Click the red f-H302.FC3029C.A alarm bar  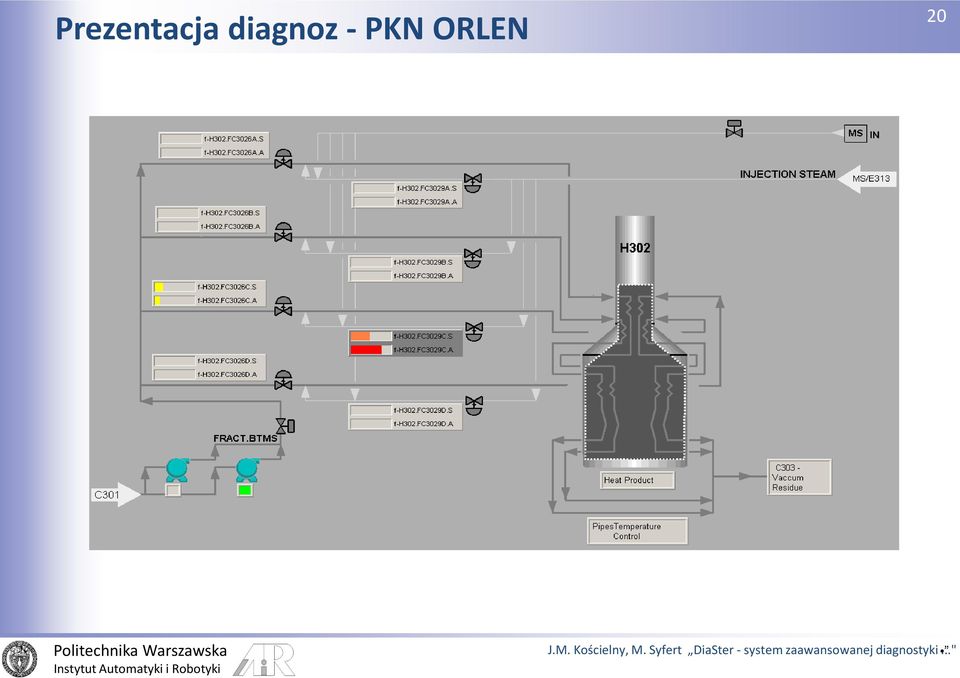[x=370, y=350]
